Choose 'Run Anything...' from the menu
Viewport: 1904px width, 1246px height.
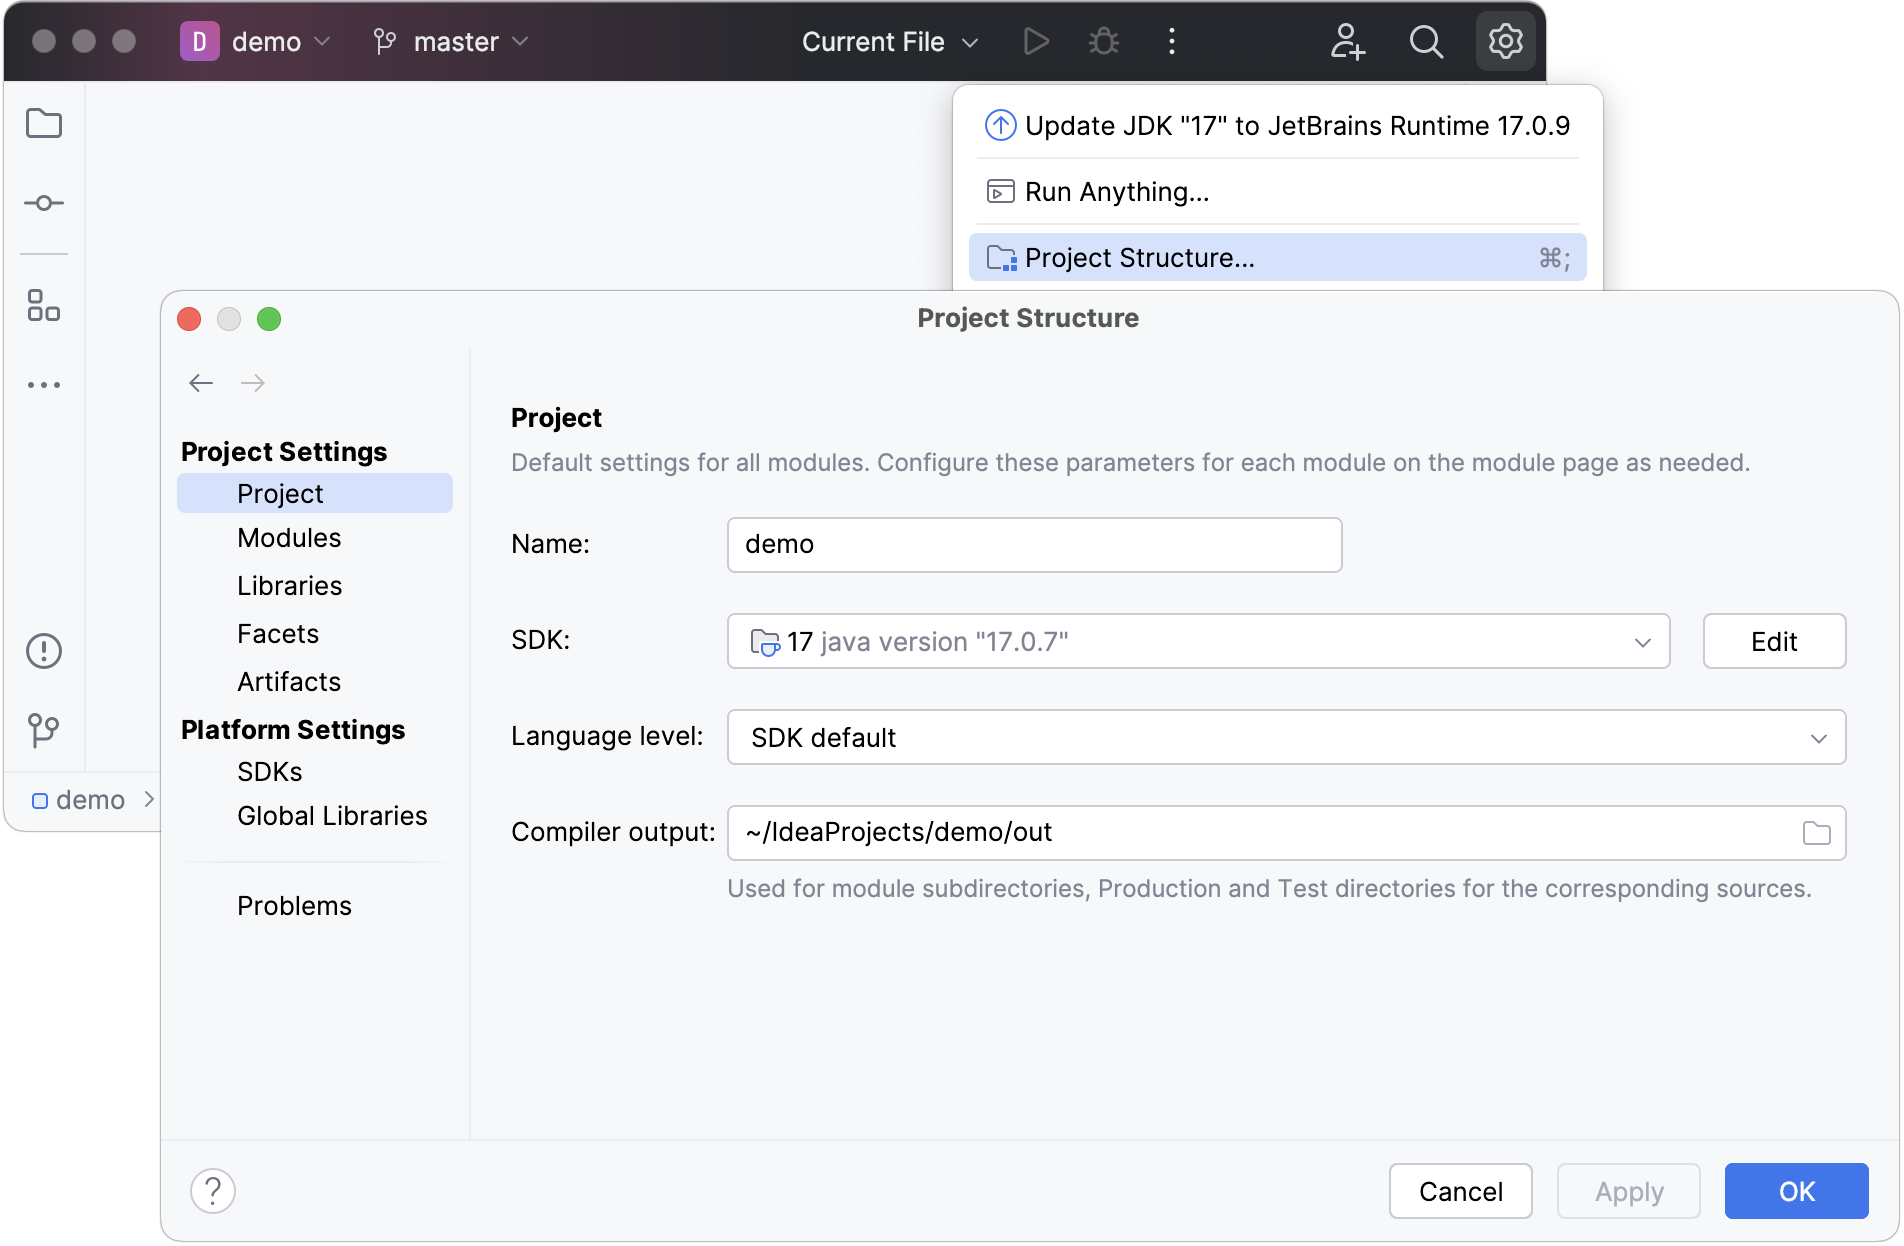pos(1116,191)
